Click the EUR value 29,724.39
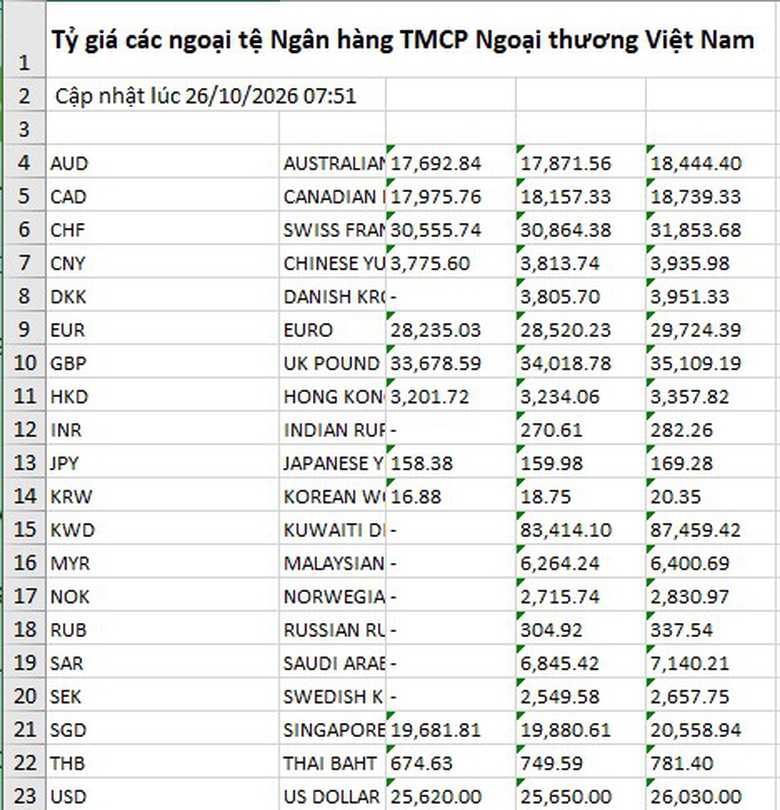The height and width of the screenshot is (810, 780). (x=712, y=329)
